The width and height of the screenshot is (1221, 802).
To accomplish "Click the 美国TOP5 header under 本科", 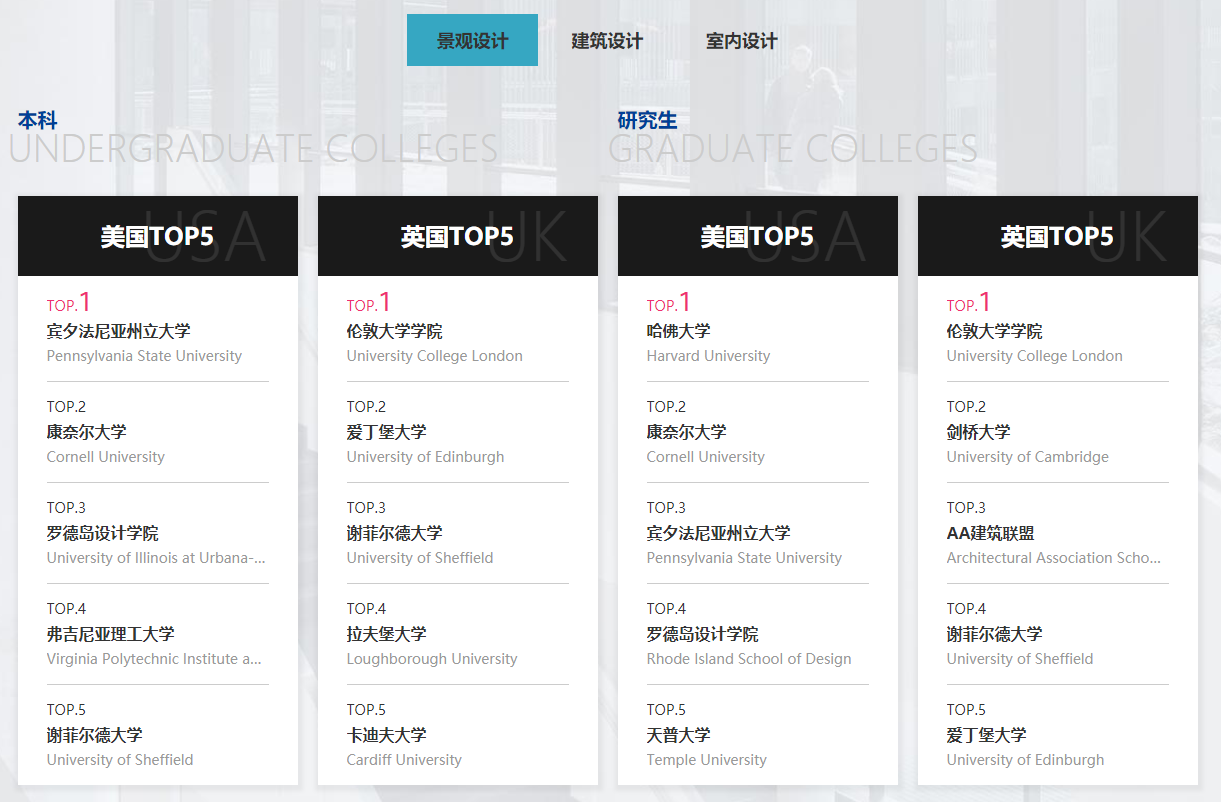I will coord(158,236).
